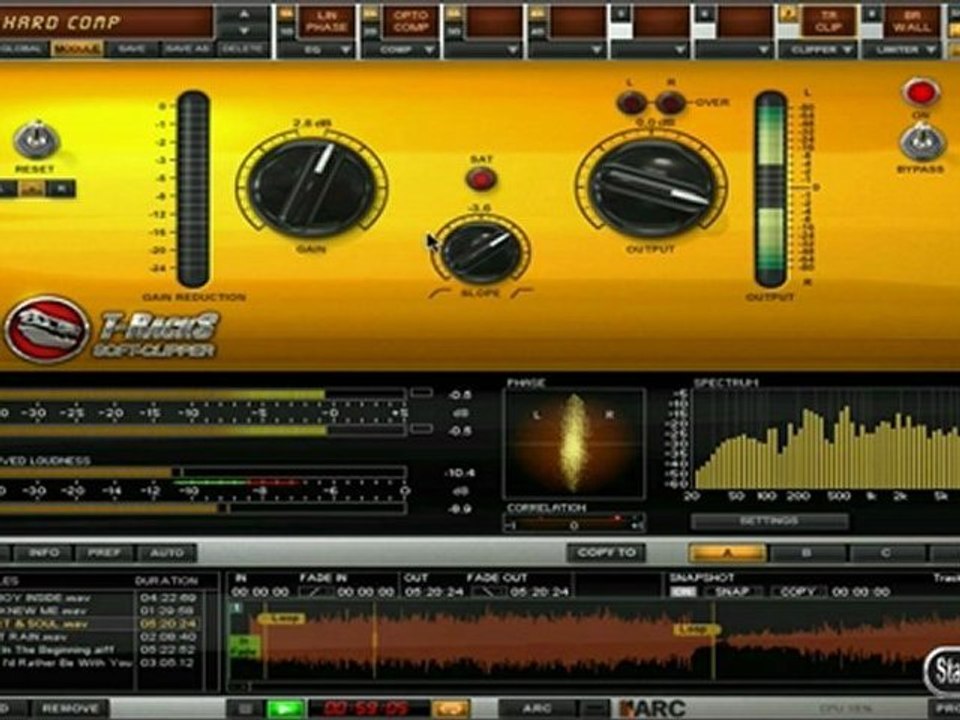Open the CLIPPER module dropdown

tap(817, 50)
